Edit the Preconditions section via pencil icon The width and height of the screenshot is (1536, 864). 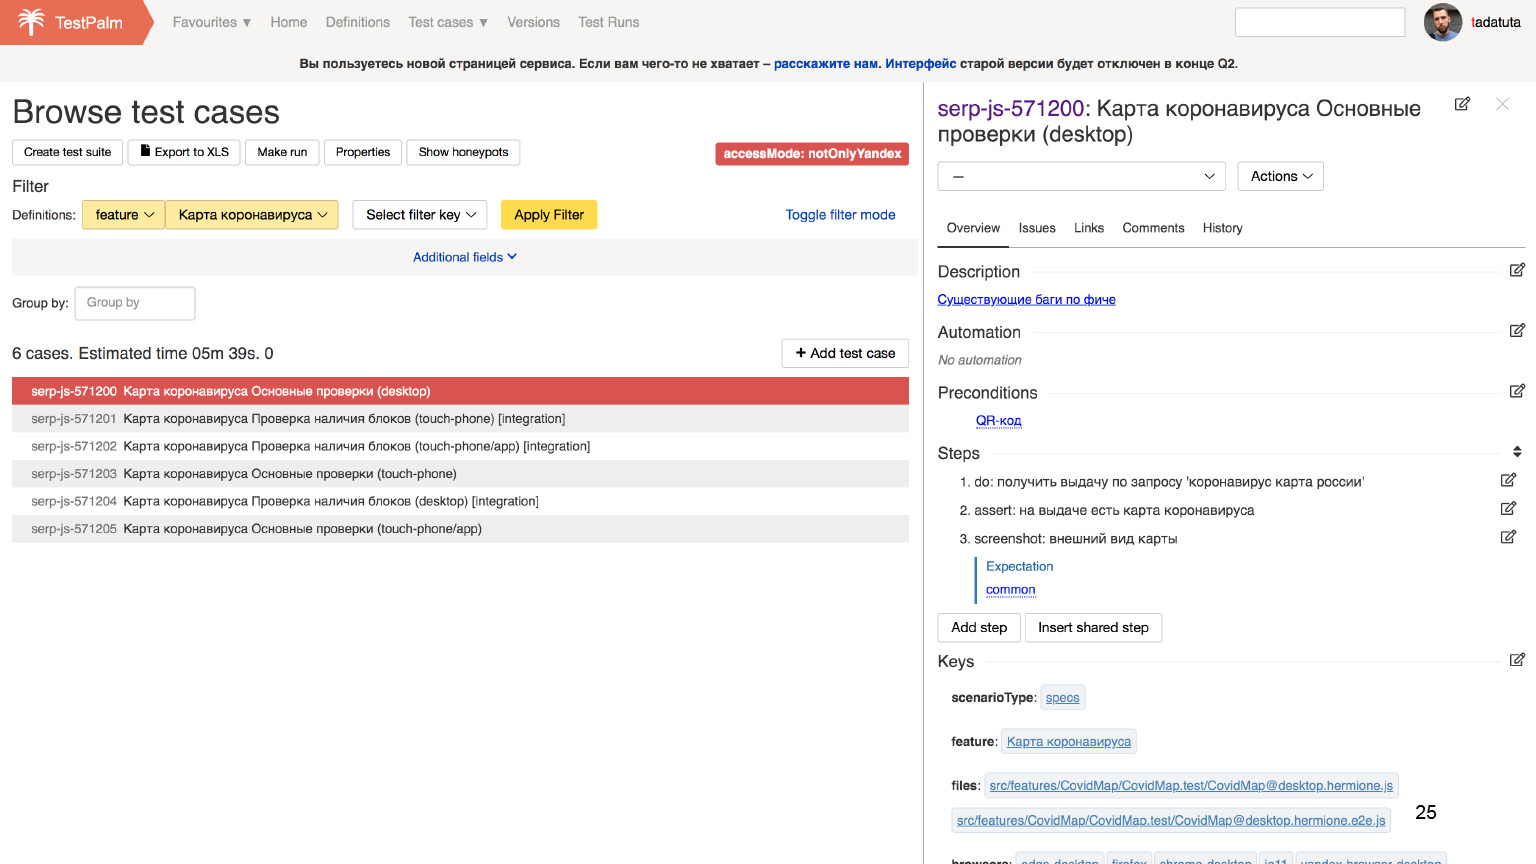click(x=1517, y=391)
